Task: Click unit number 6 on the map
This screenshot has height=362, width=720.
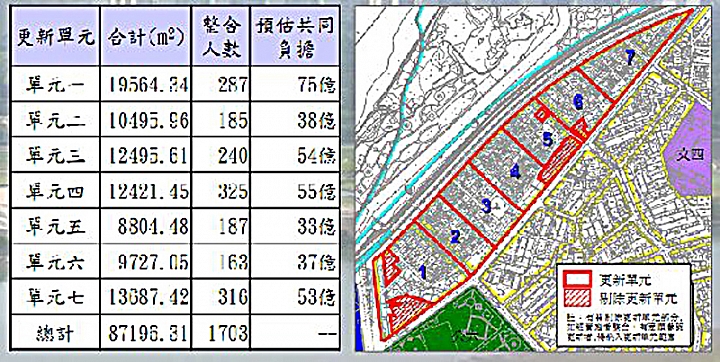Action: coord(578,103)
